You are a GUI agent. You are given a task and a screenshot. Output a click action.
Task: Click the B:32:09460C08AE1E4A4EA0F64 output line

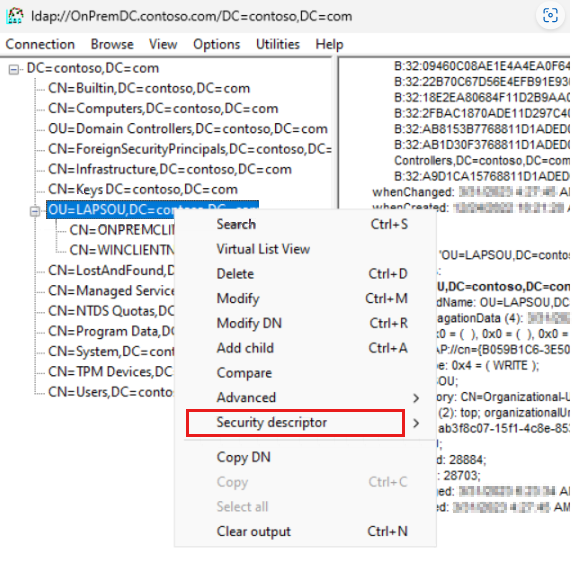[x=482, y=66]
